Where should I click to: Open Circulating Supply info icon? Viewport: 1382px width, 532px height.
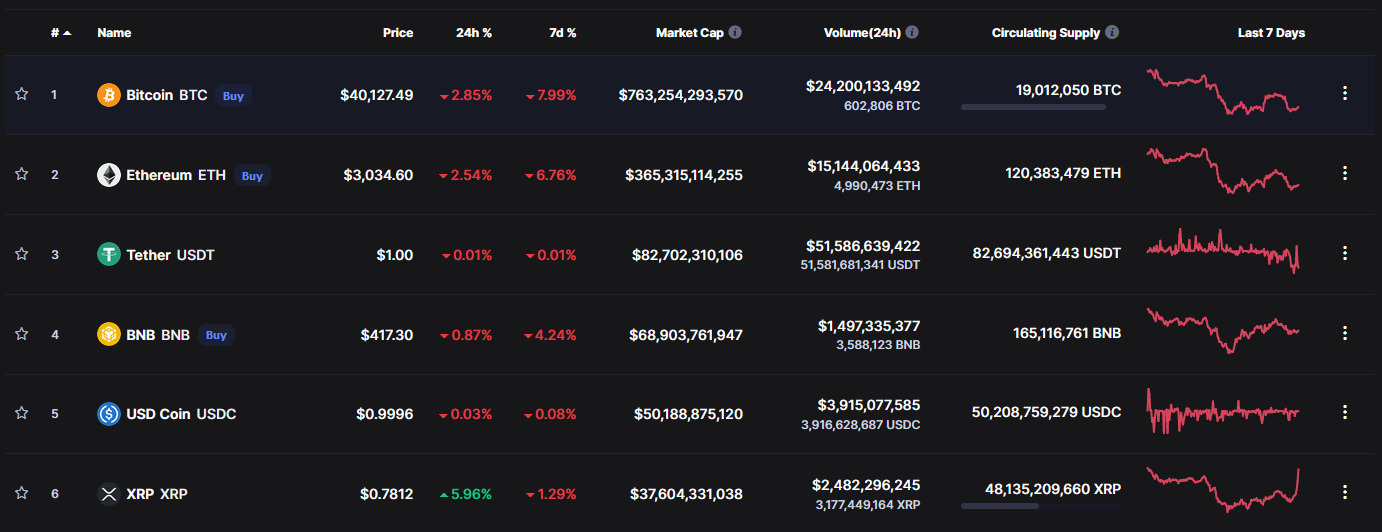tap(1112, 33)
